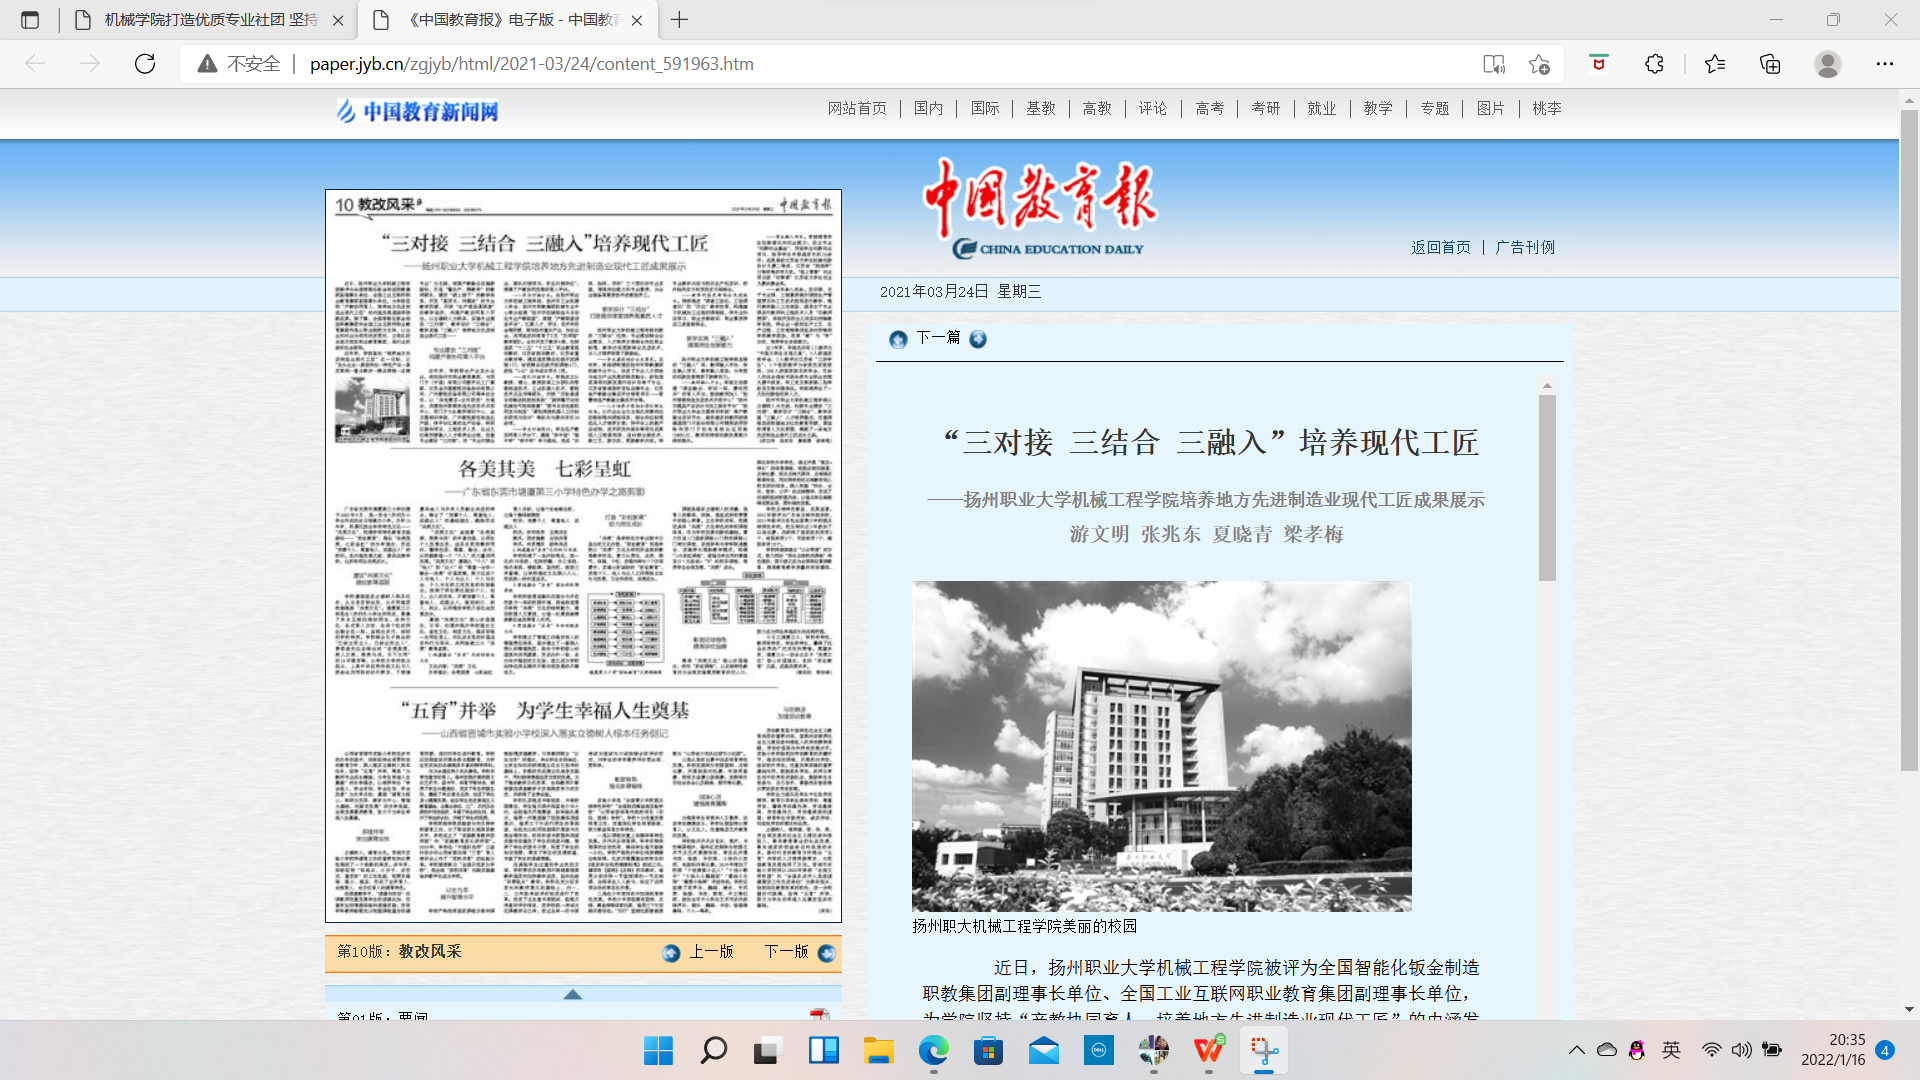
Task: Open browser extensions puzzle icon
Action: point(1654,64)
